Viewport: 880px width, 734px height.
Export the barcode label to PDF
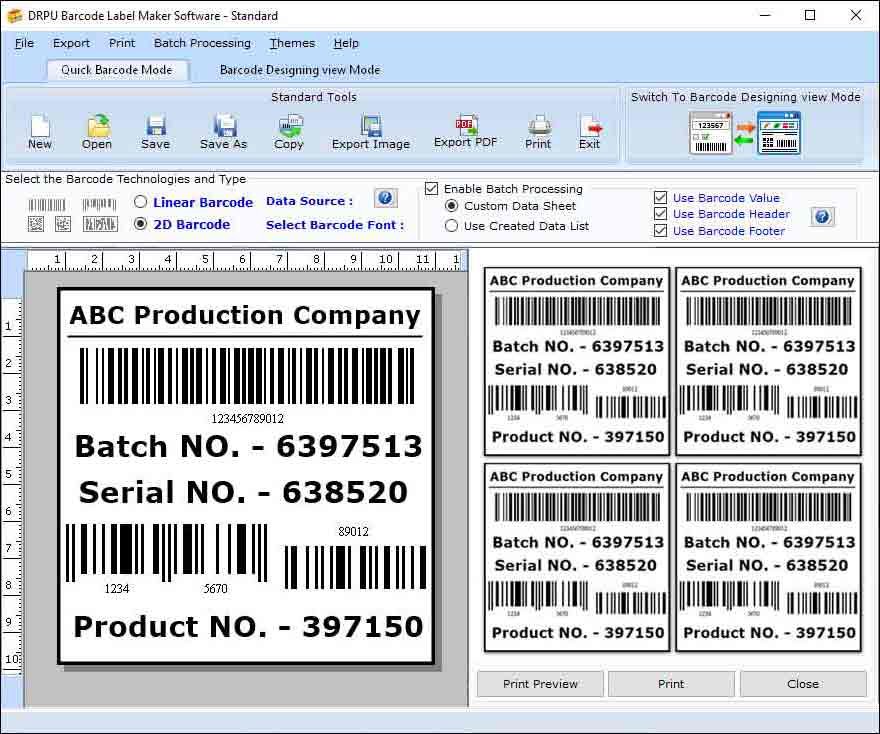[x=465, y=131]
